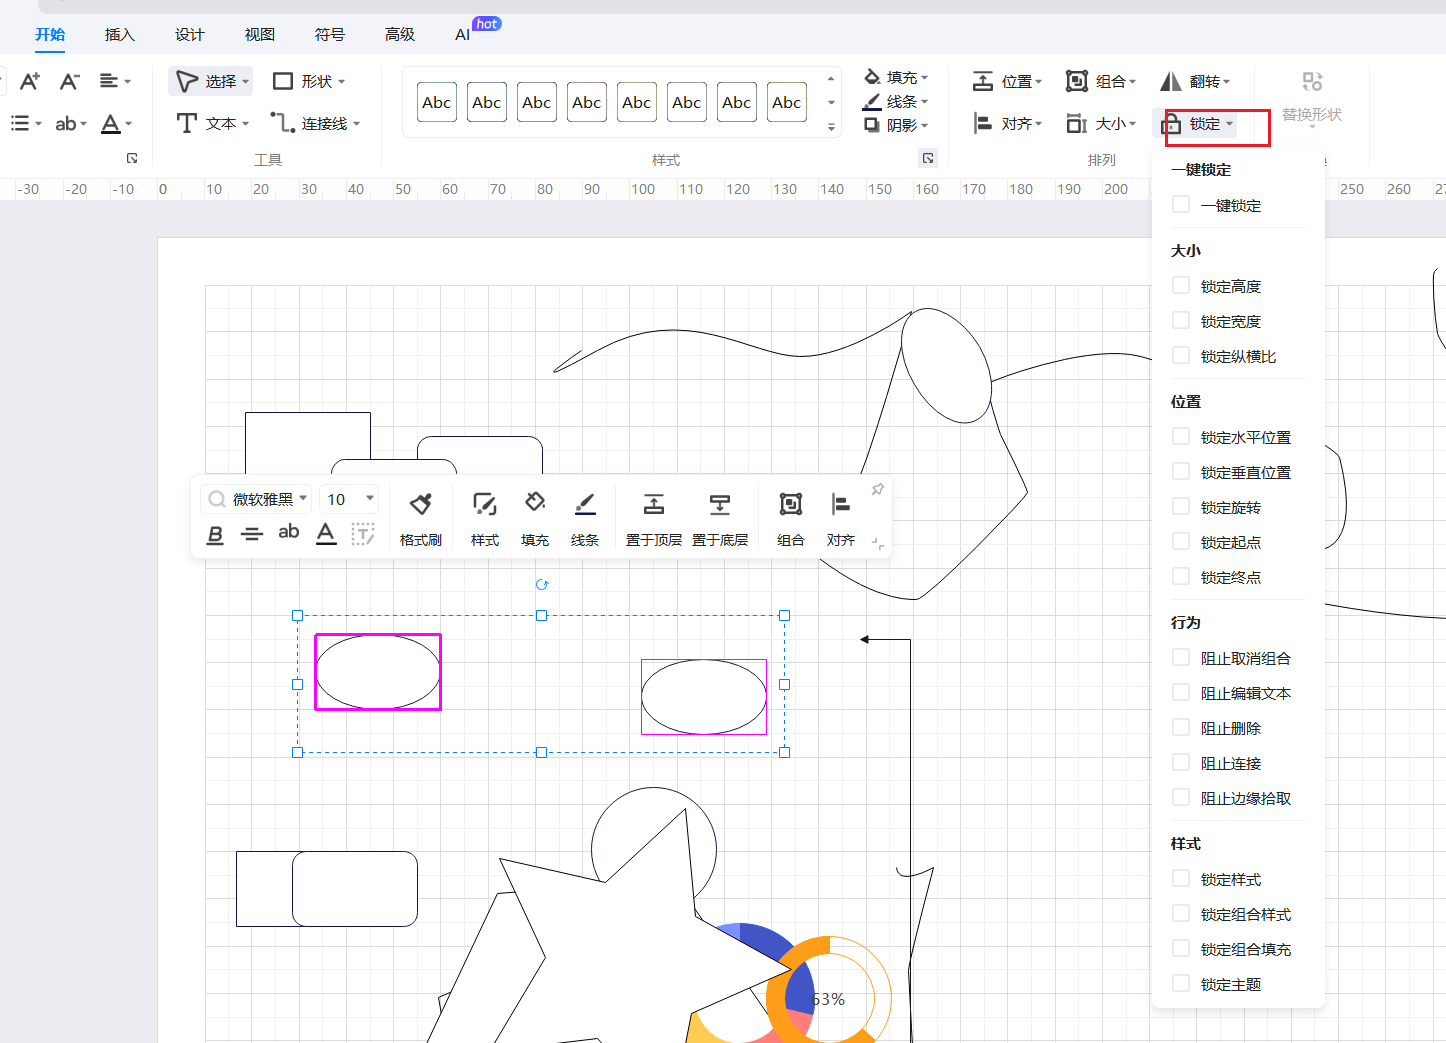The image size is (1446, 1043).
Task: Tick the 锁定旋转 checkbox
Action: [x=1181, y=507]
